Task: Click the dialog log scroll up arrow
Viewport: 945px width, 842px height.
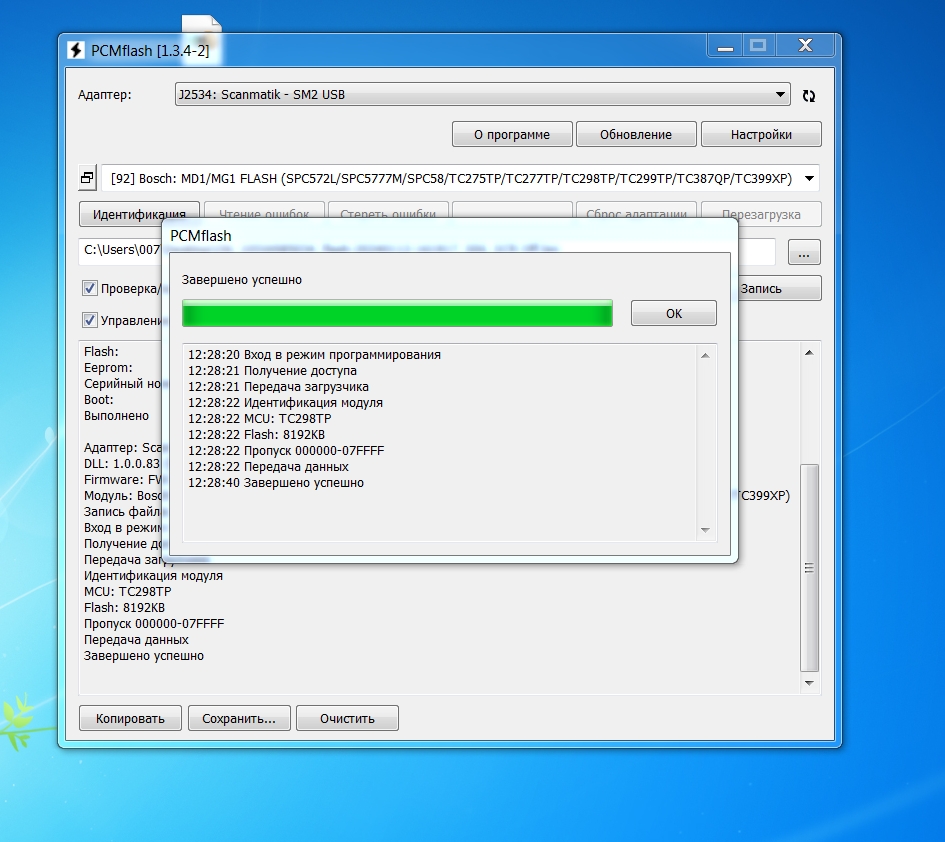Action: (704, 356)
